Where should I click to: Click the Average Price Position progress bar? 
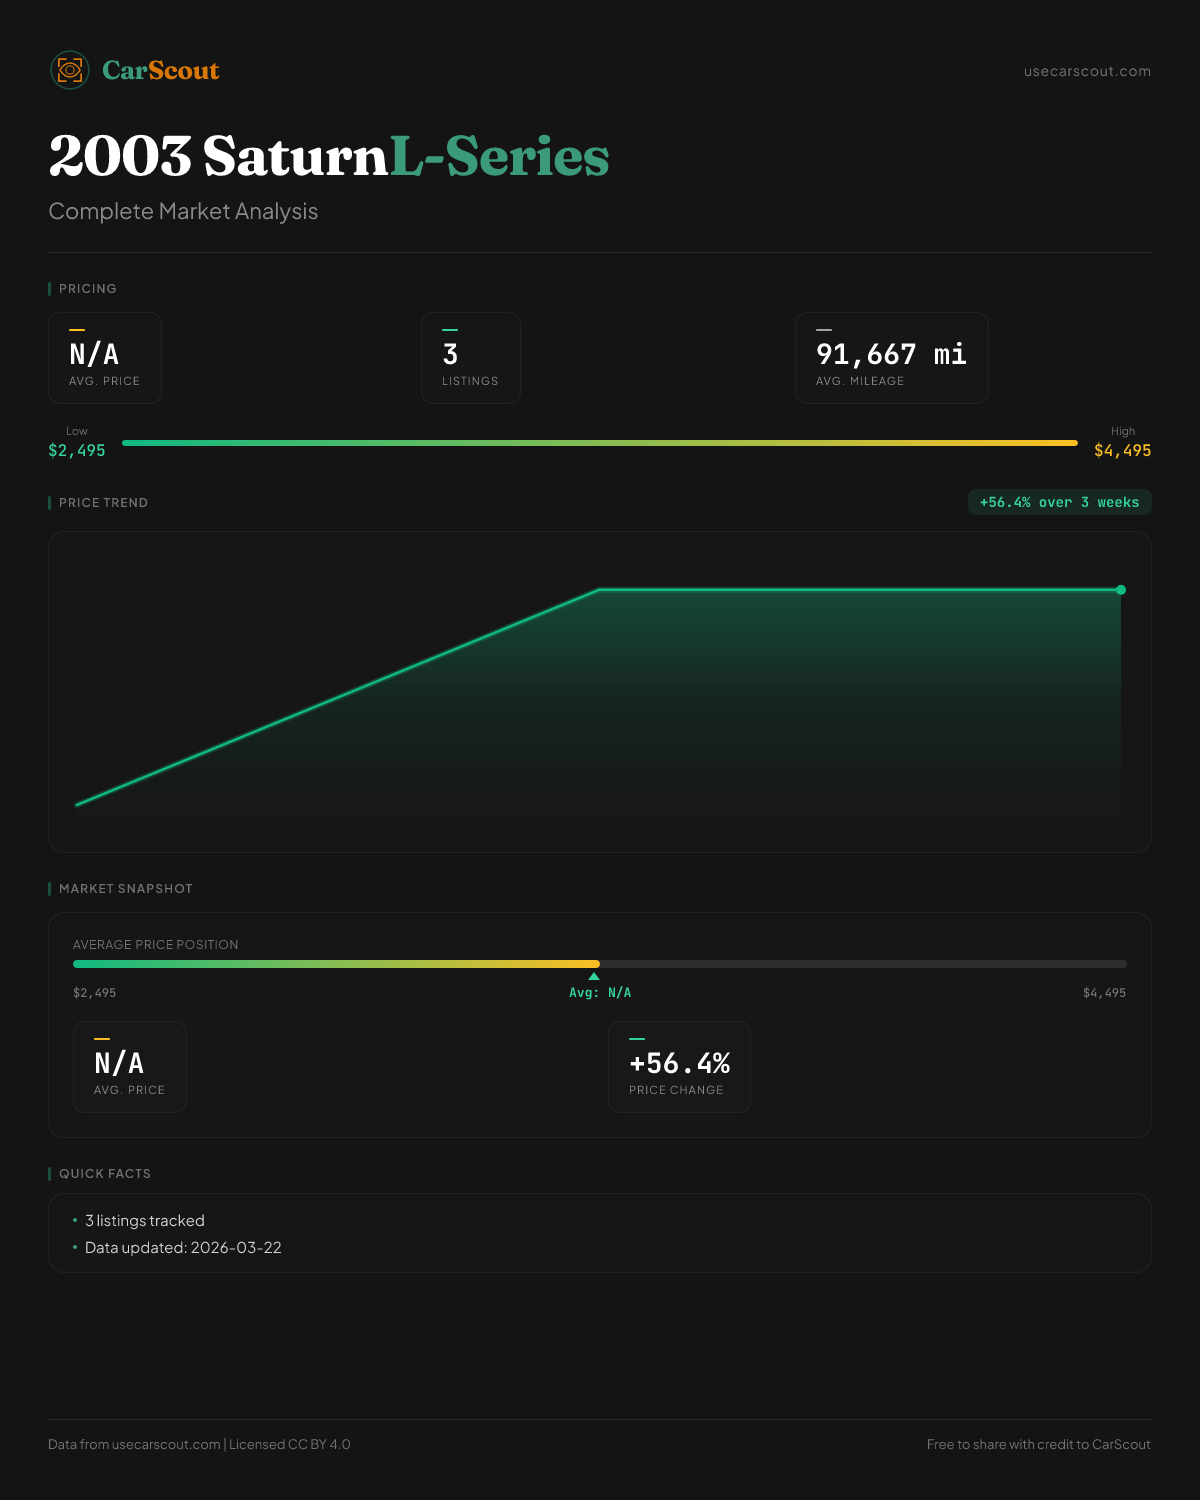[600, 964]
